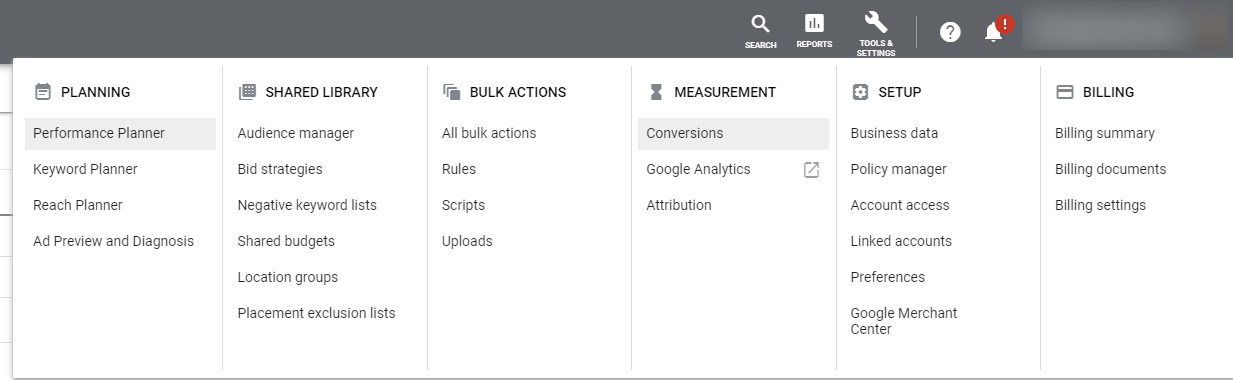The image size is (1233, 380).
Task: Click the Billing credit card icon
Action: 1065,92
